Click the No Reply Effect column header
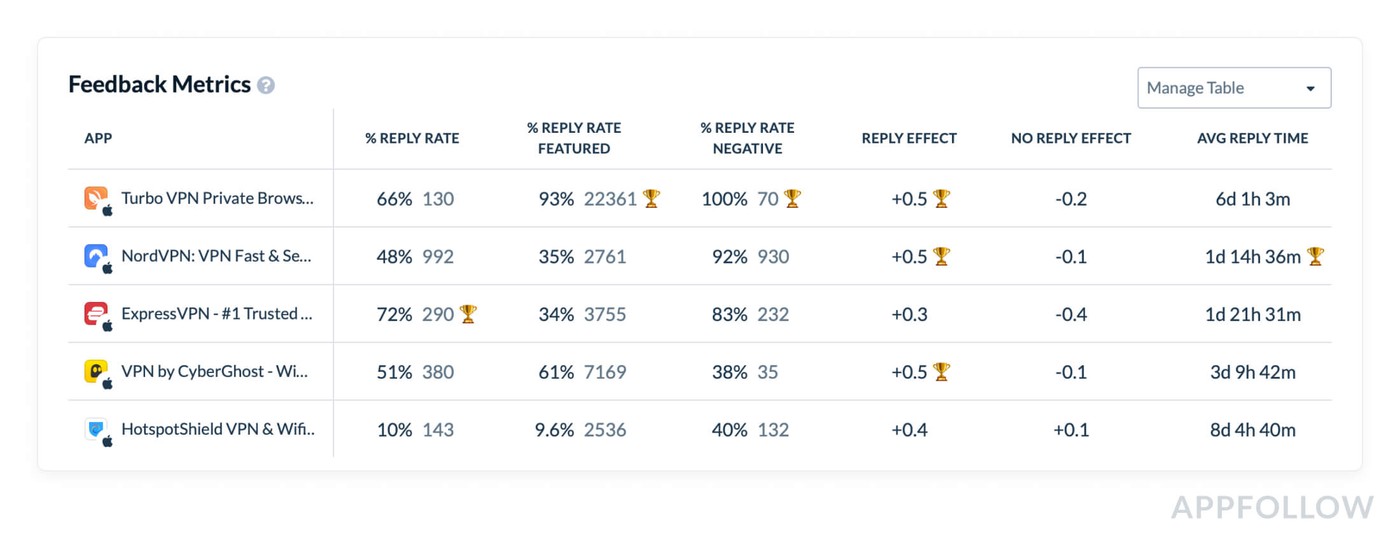Screen dimensions: 1400x544 pyautogui.click(x=1071, y=139)
